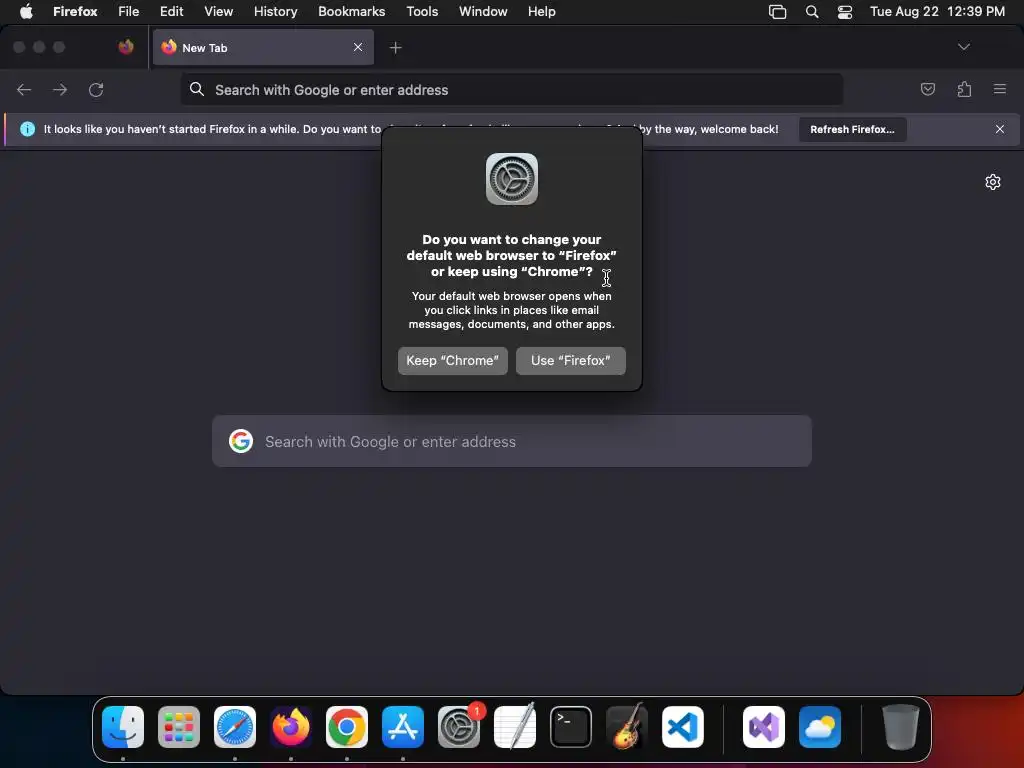Open the History menu

click(x=276, y=11)
